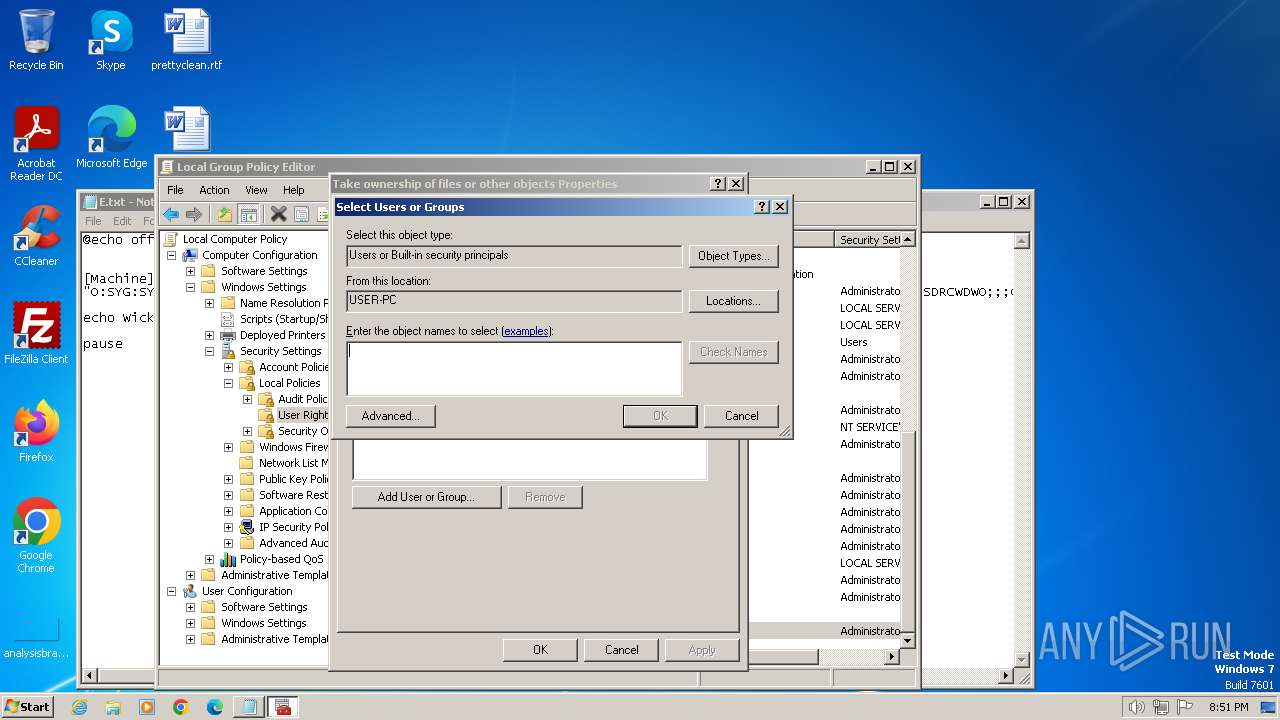Click Cancel in the Properties dialog
1280x720 pixels.
tap(621, 650)
